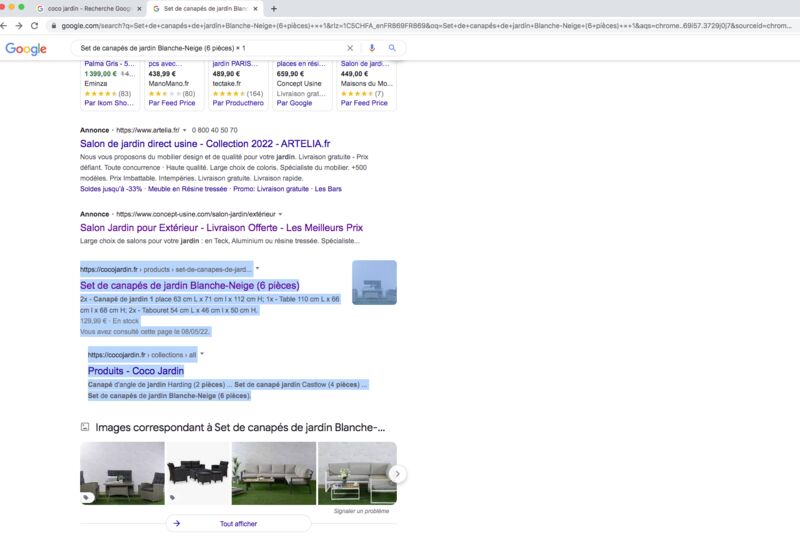Click 'Par Google' attribution link

[x=294, y=103]
